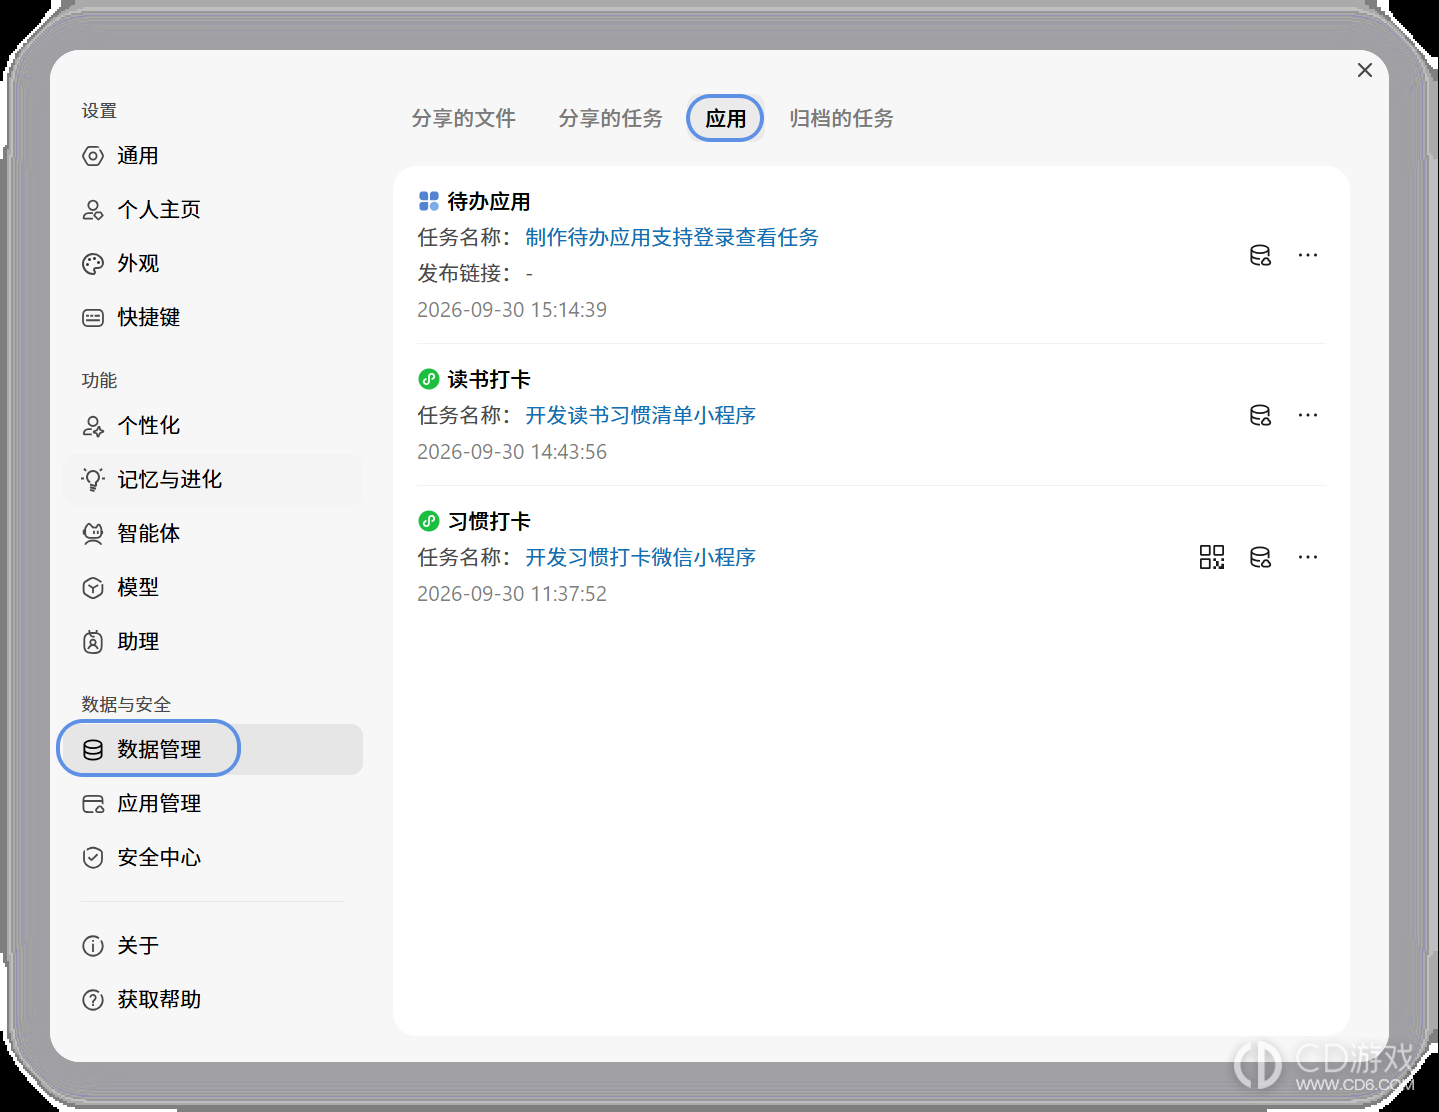Click the 个人主页 person icon
Screen dimensions: 1439x1112
coord(93,210)
